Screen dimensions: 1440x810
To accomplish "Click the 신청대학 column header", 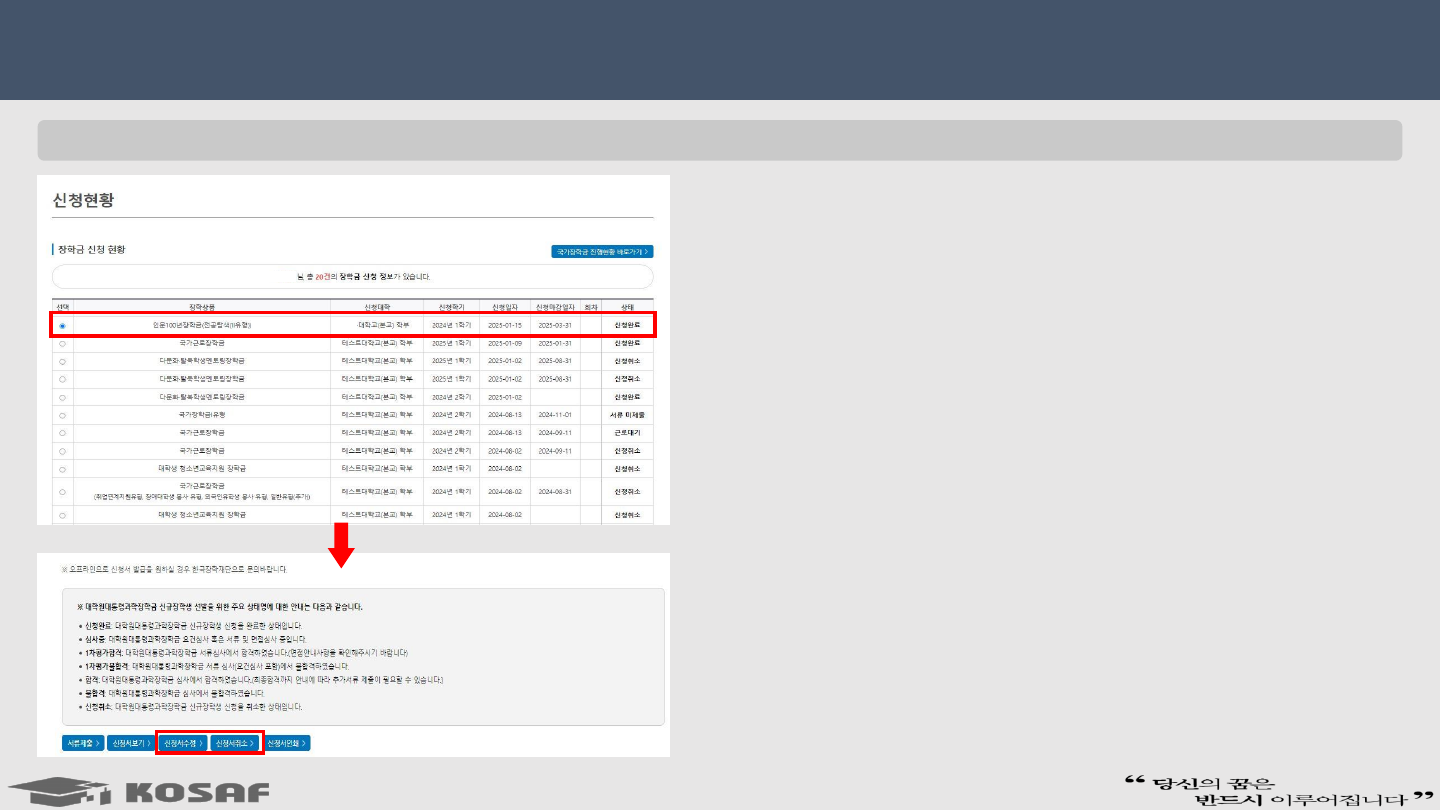I will point(376,306).
